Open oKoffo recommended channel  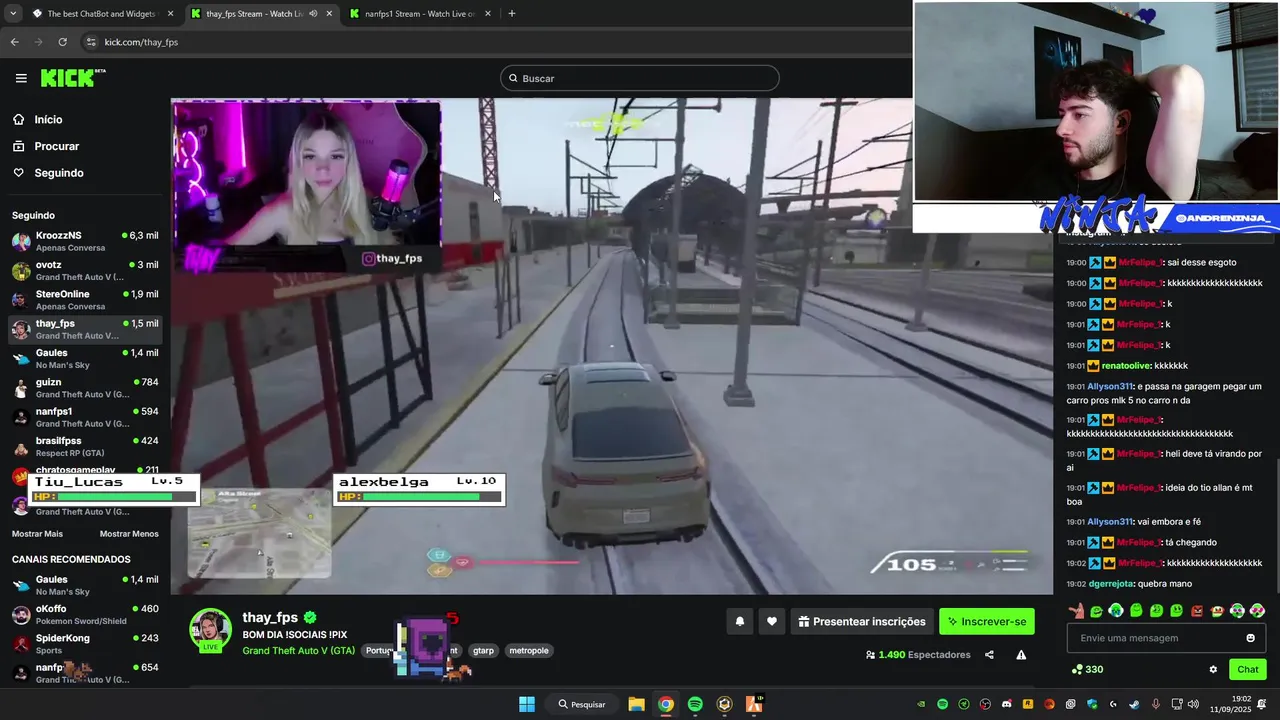pos(85,614)
